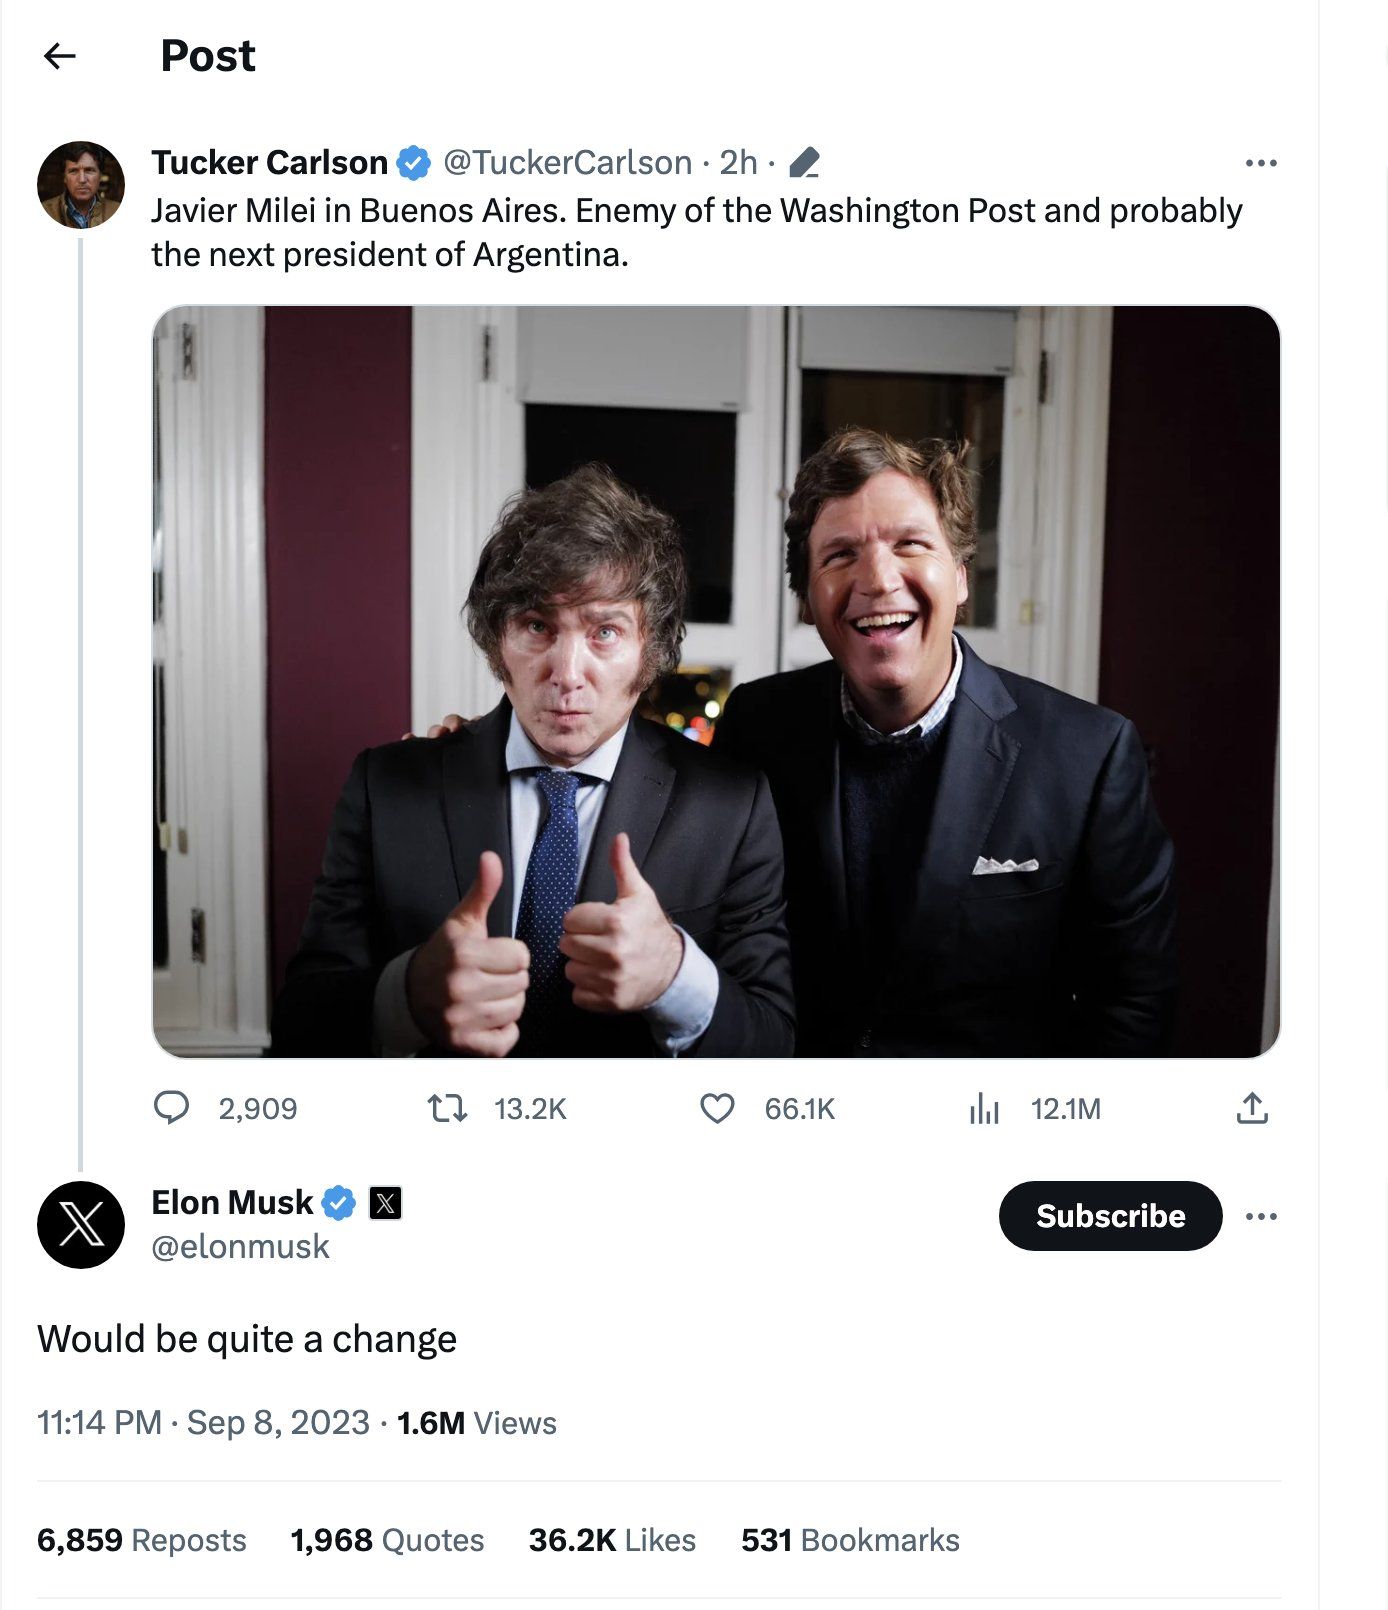View the 6,859 Reposts list
Image resolution: width=1388 pixels, height=1610 pixels.
(x=141, y=1540)
